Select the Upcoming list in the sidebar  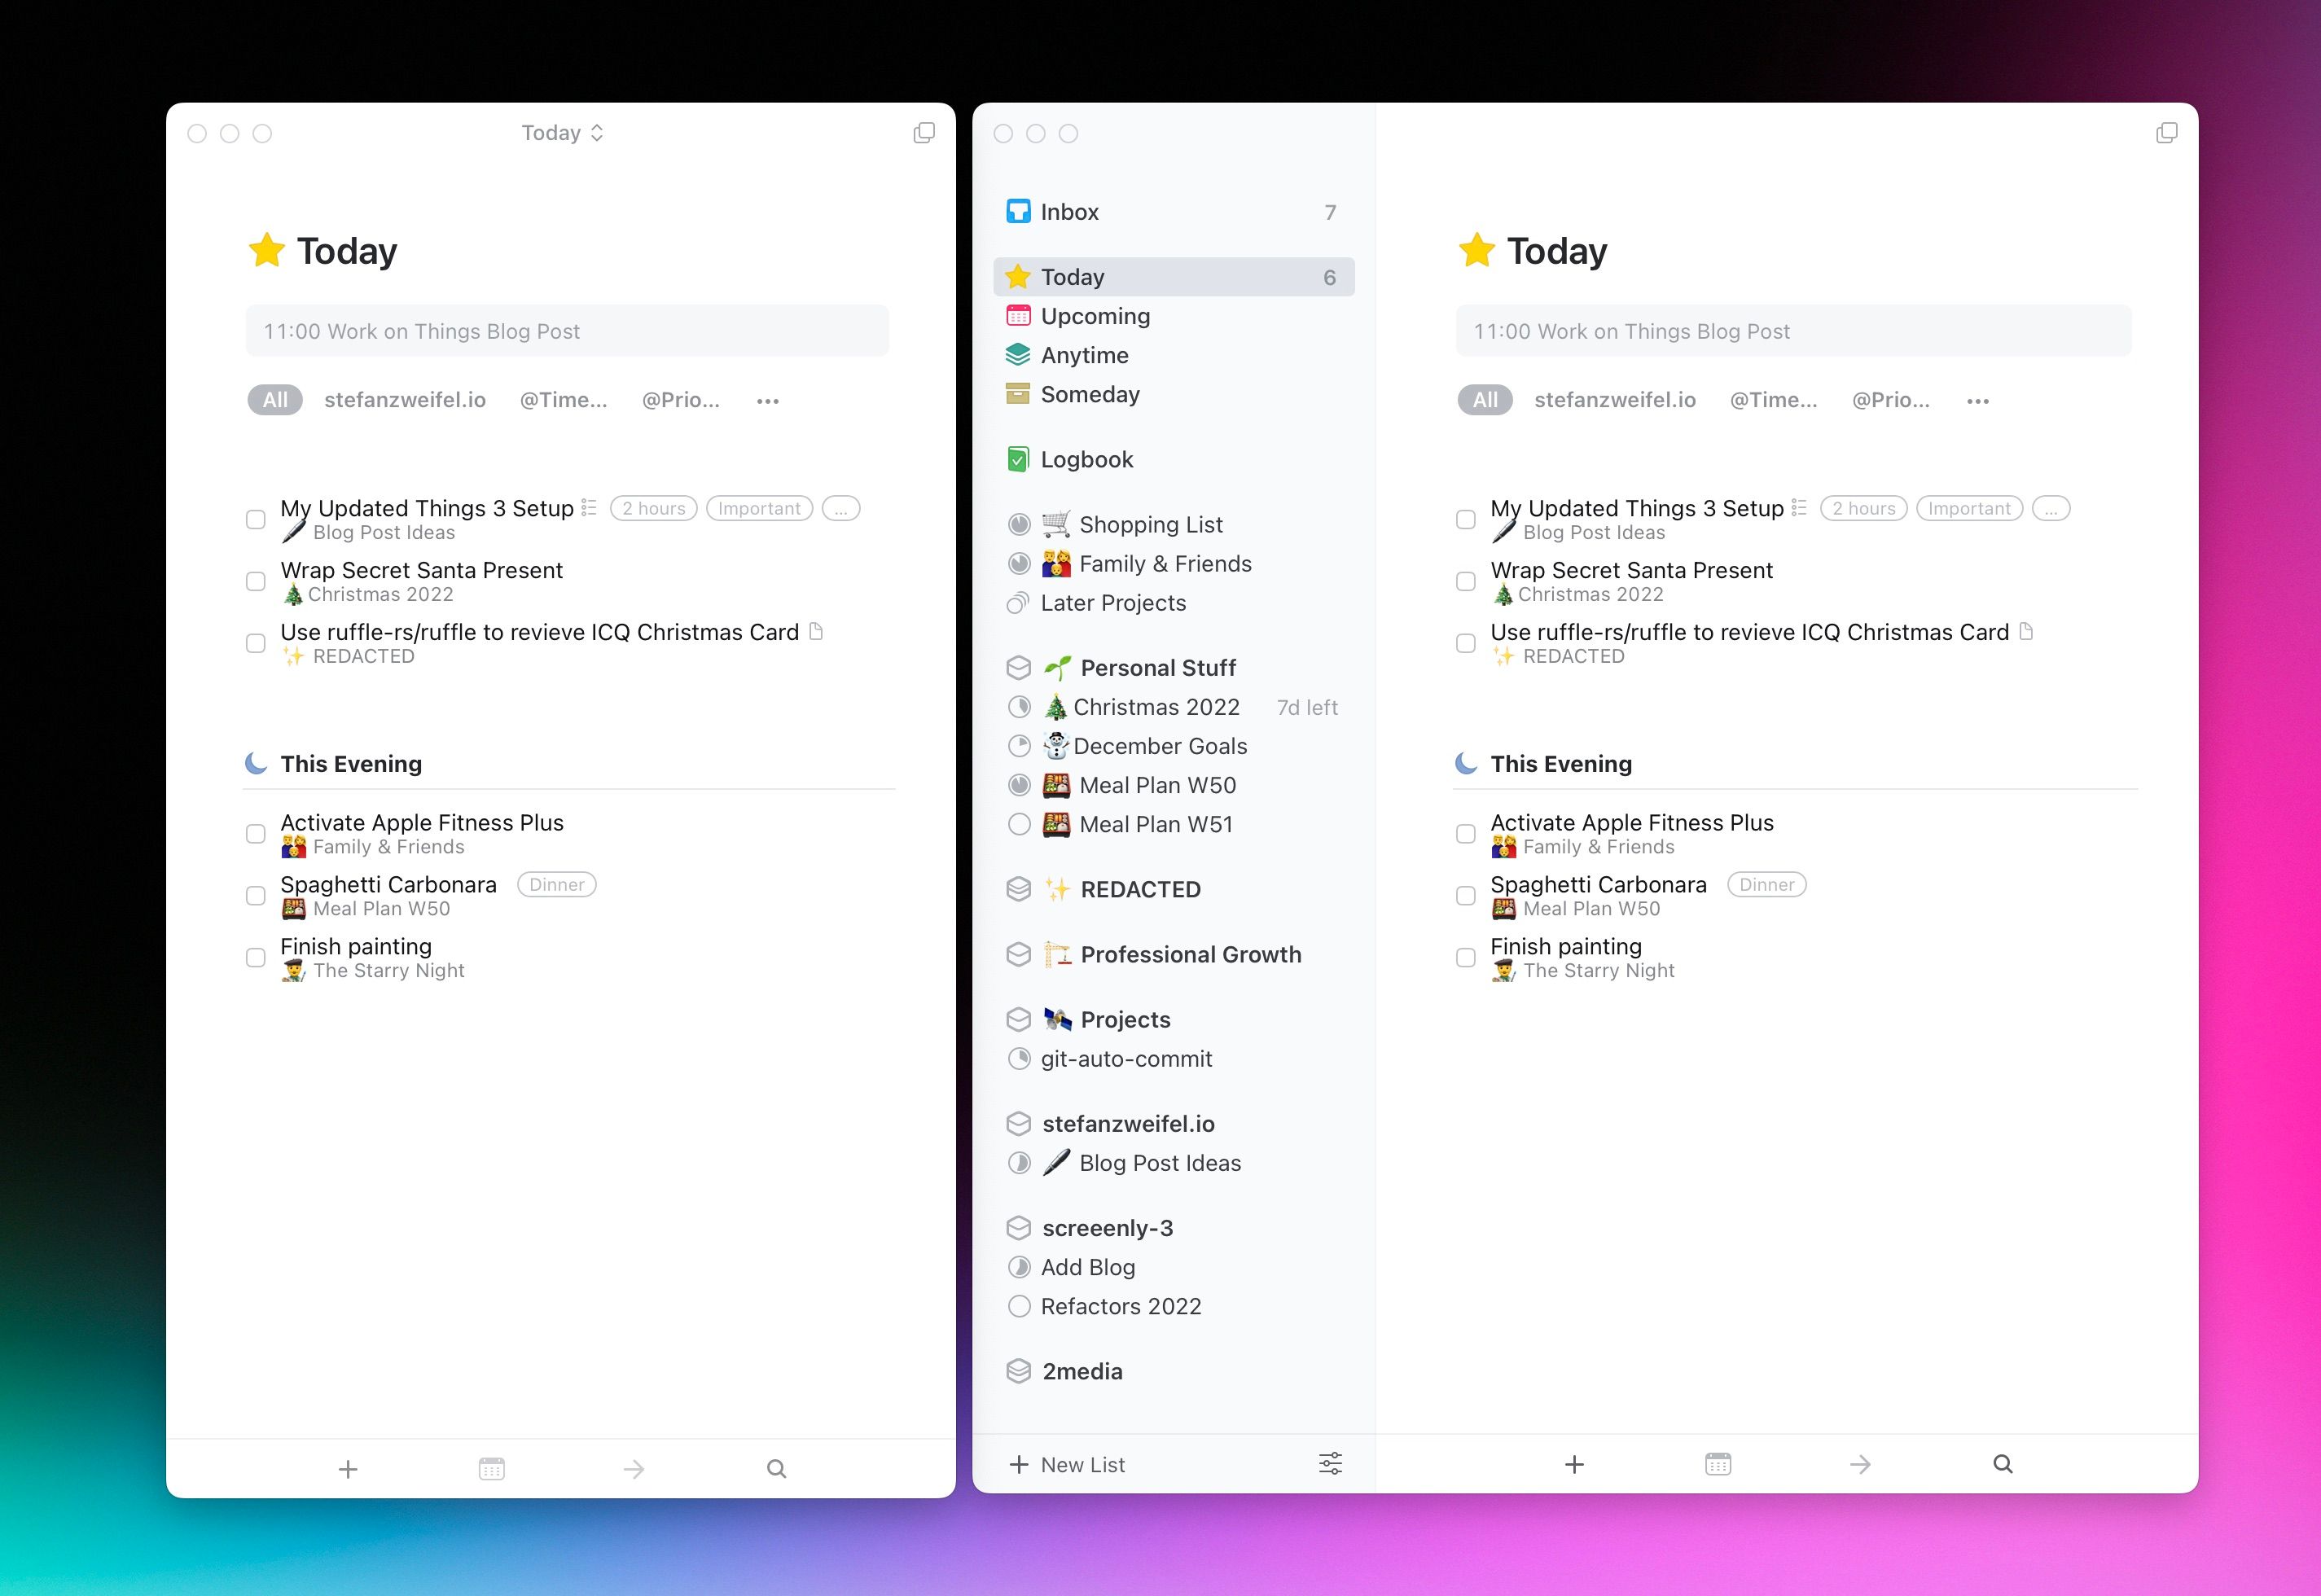(1095, 316)
